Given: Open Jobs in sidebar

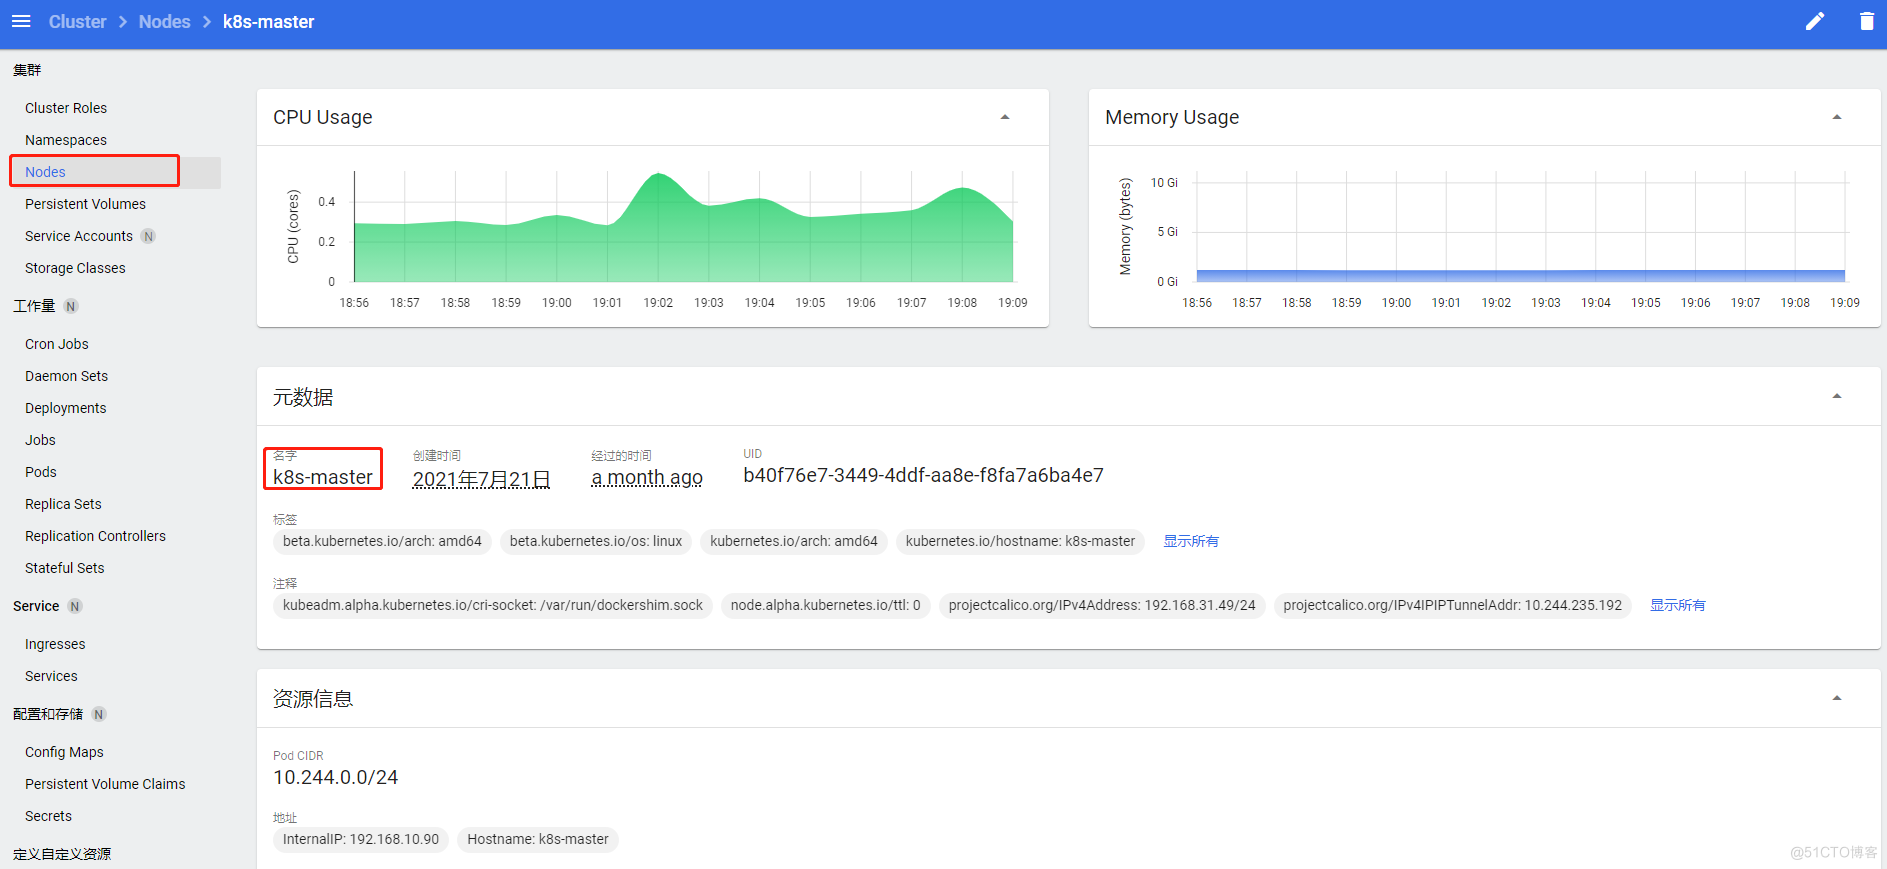Looking at the screenshot, I should coord(40,440).
